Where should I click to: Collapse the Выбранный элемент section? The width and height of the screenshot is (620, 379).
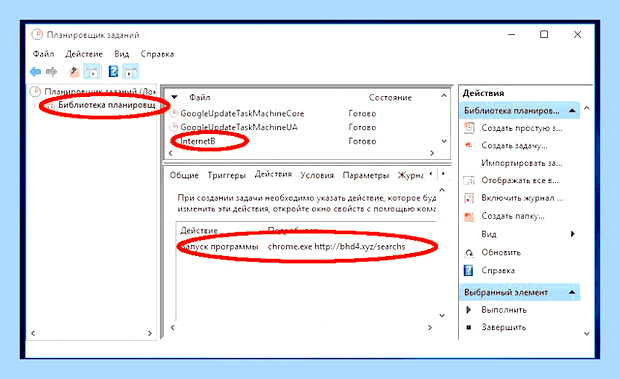[x=572, y=292]
